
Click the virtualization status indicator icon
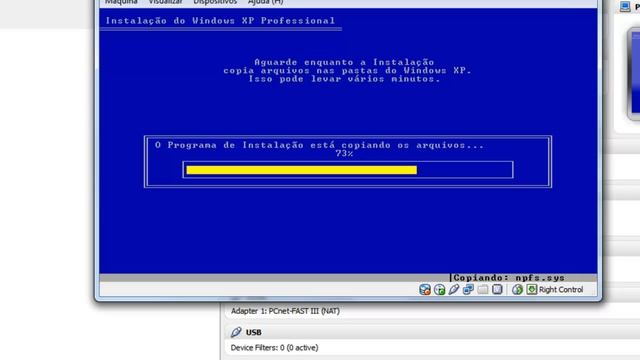click(x=497, y=289)
